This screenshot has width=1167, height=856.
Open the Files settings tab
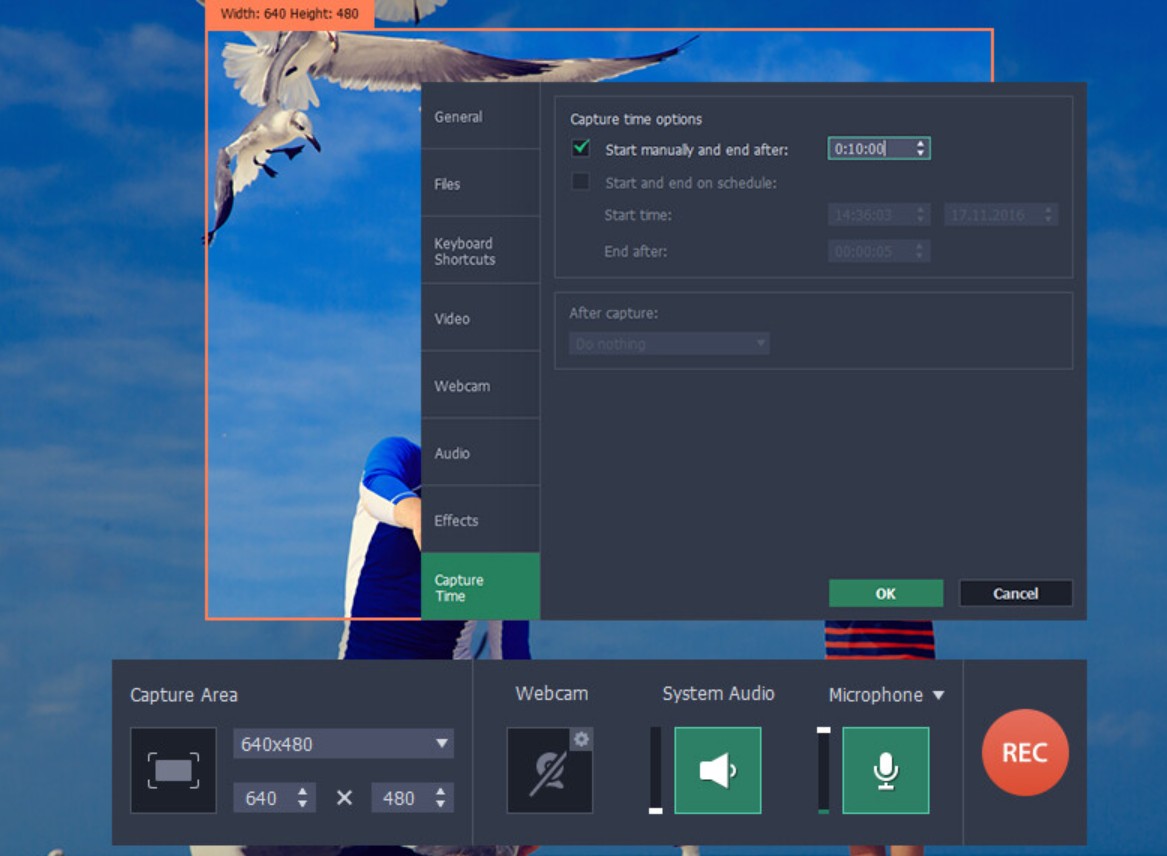pos(480,183)
